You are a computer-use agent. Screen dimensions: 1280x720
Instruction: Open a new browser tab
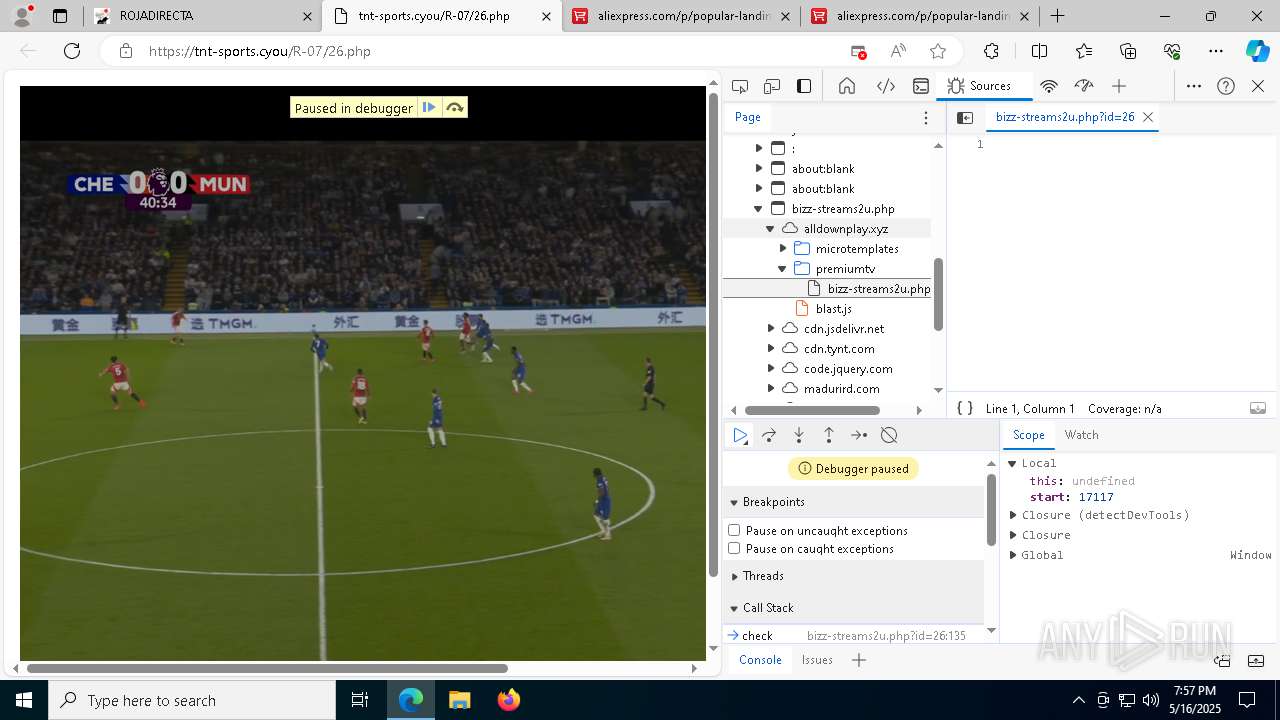coord(1057,16)
